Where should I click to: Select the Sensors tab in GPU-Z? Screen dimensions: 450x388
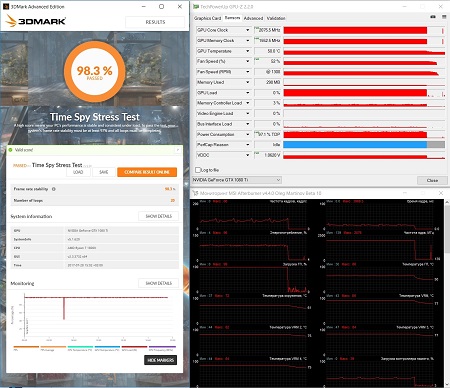click(x=232, y=18)
